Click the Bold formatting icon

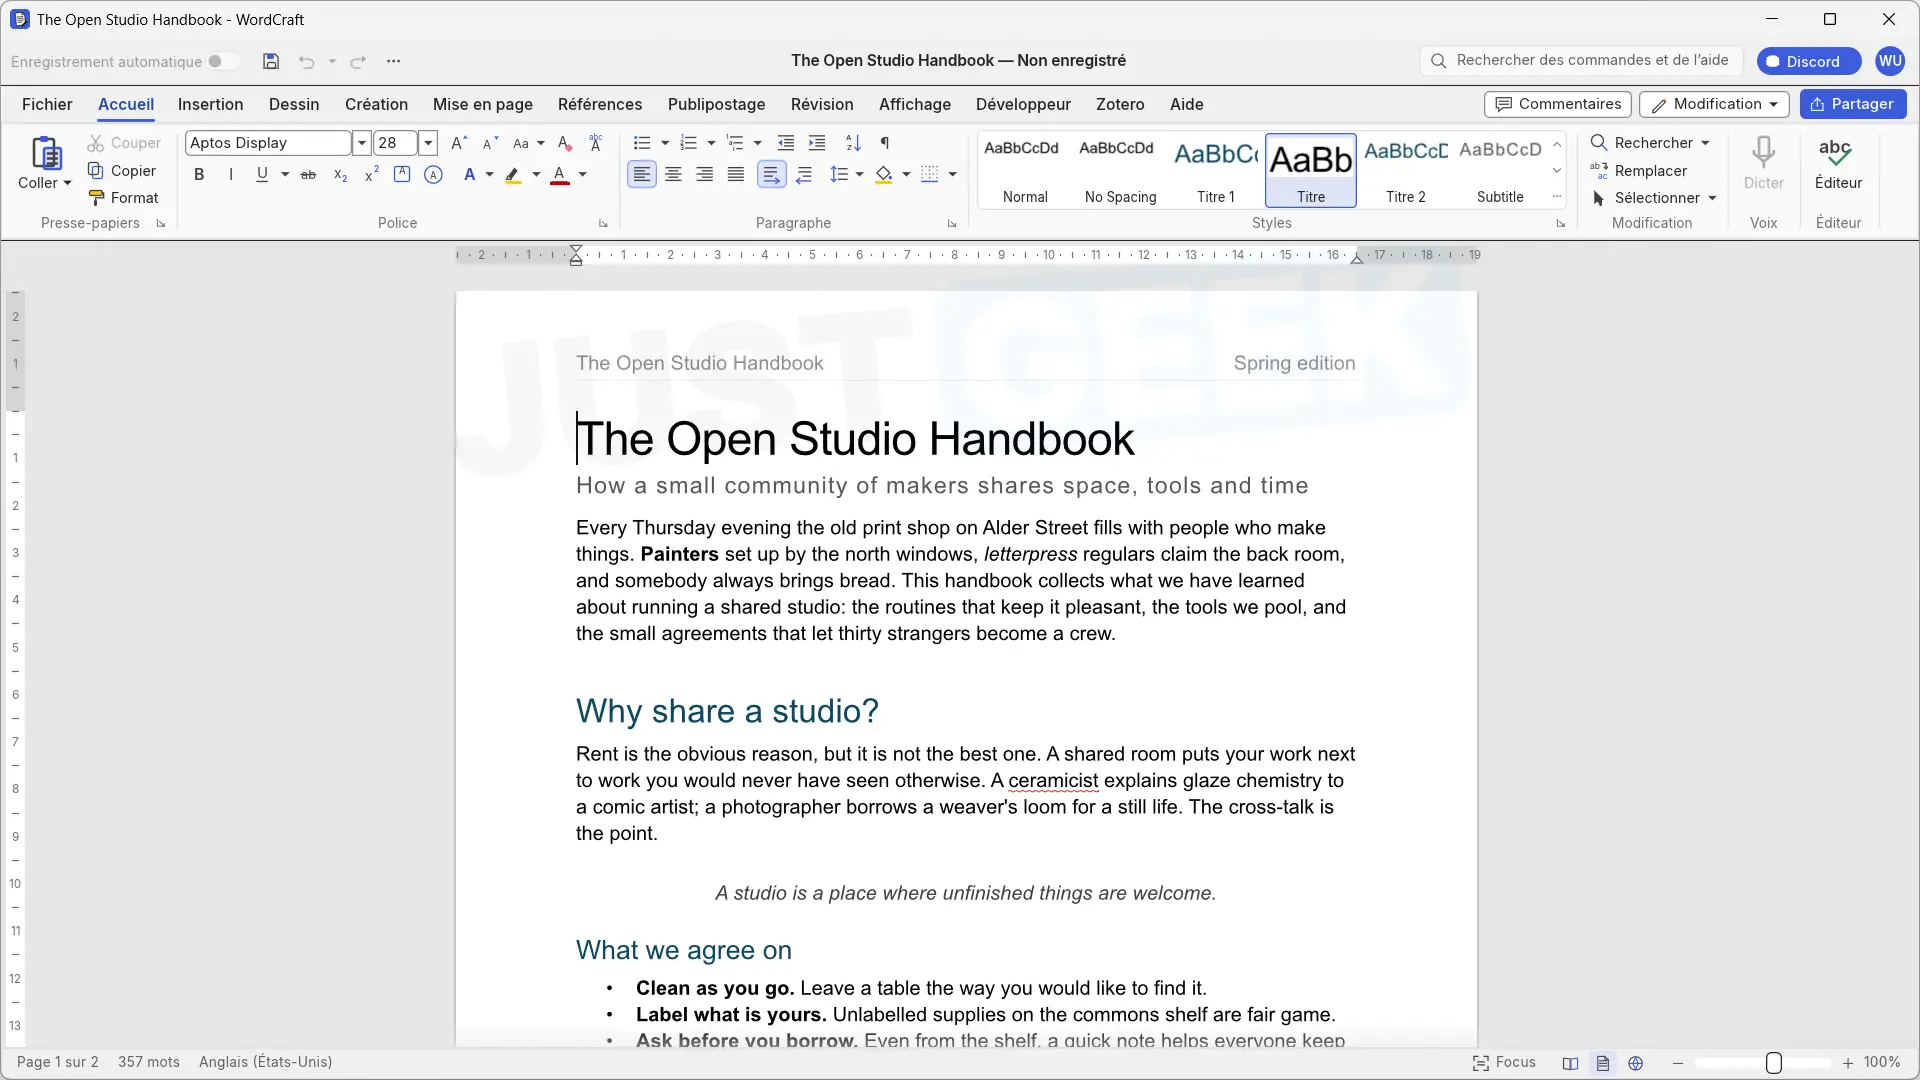pyautogui.click(x=199, y=175)
